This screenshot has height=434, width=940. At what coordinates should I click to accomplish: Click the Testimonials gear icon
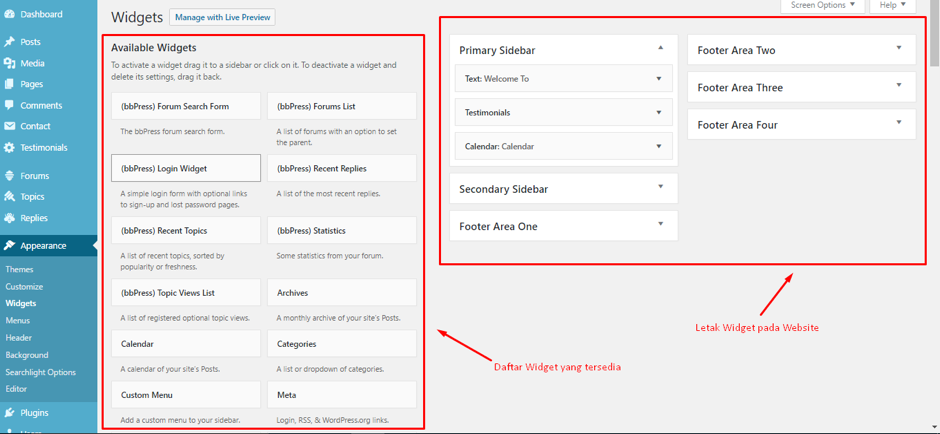[9, 147]
